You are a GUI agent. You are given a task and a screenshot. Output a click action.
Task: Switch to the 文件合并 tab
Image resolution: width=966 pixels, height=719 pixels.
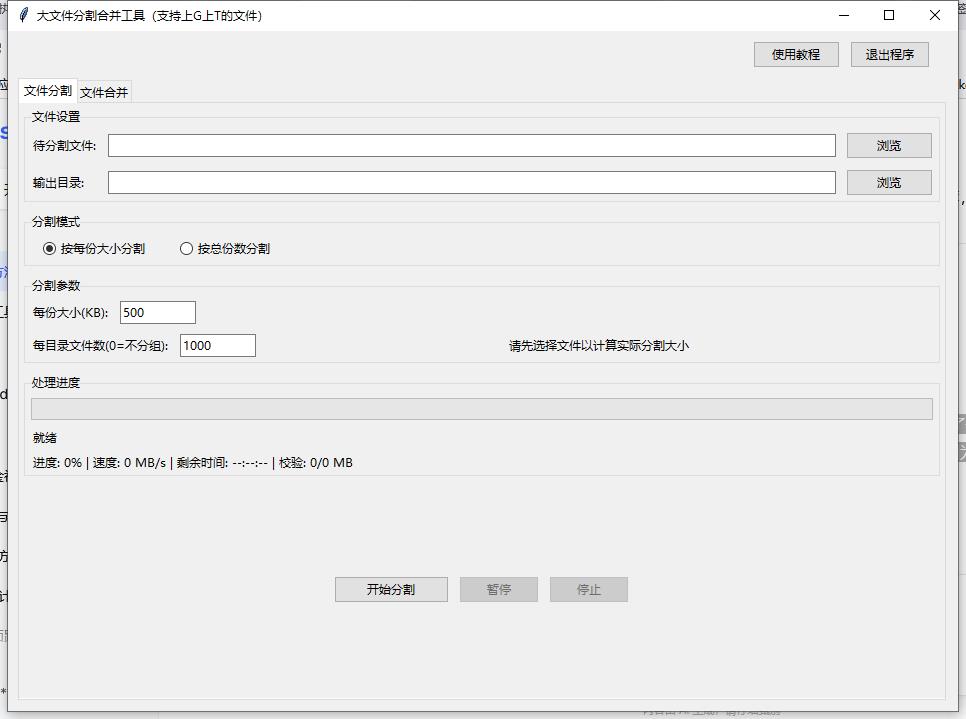click(x=103, y=91)
